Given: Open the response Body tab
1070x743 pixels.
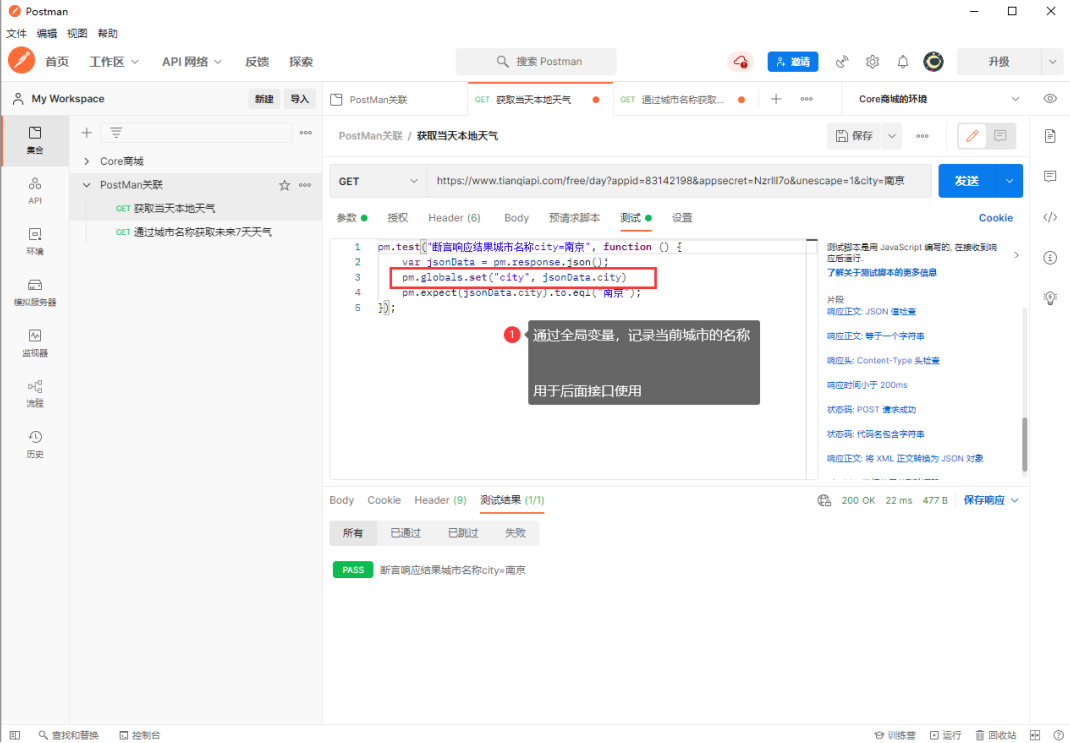Looking at the screenshot, I should (341, 500).
